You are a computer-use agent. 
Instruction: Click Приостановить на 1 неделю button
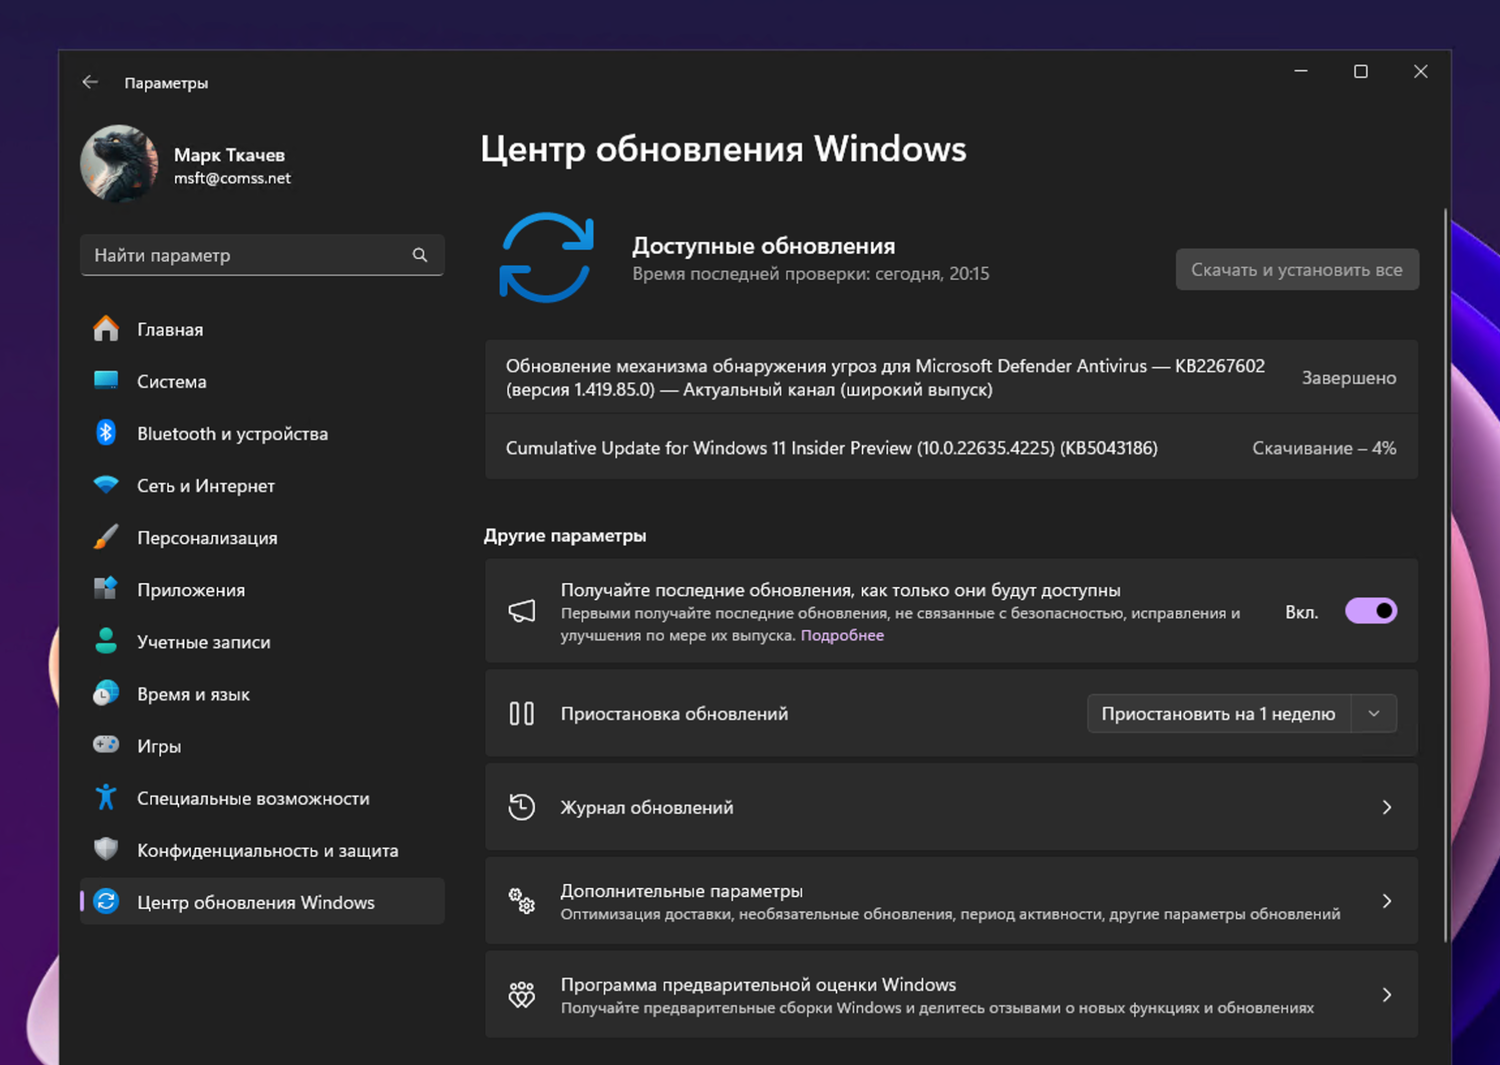tap(1218, 713)
